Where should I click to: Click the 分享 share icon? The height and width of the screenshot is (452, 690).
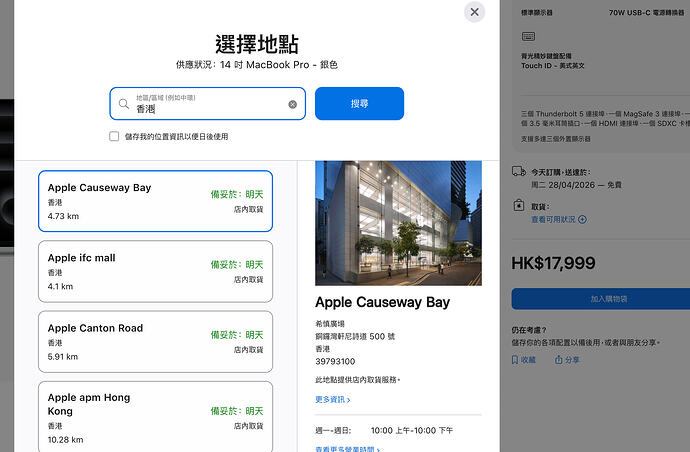tap(558, 360)
